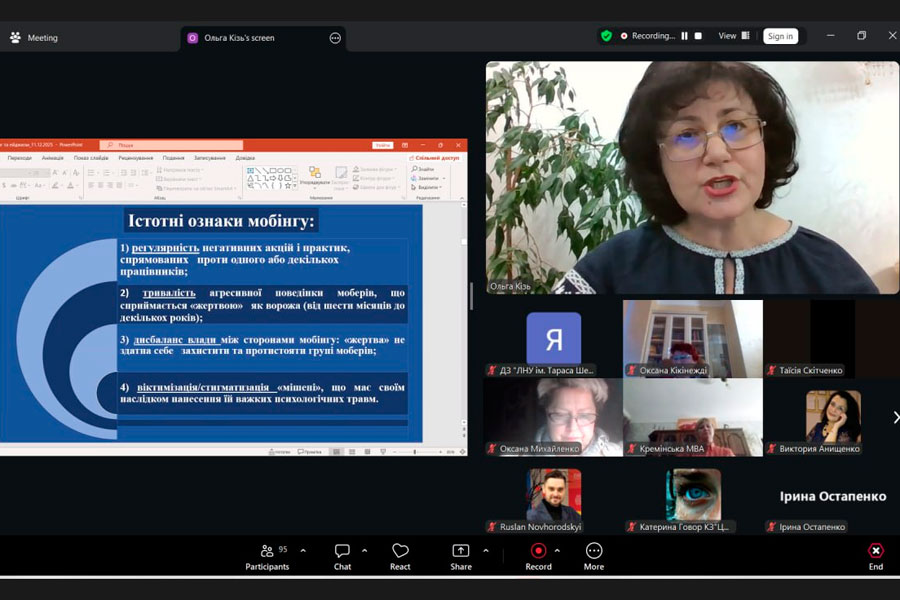The image size is (900, 600).
Task: Open the View layout options
Action: pos(734,36)
